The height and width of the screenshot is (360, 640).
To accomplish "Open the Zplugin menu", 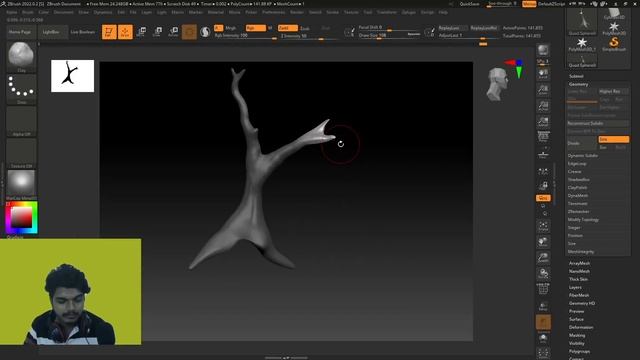I will coord(409,12).
